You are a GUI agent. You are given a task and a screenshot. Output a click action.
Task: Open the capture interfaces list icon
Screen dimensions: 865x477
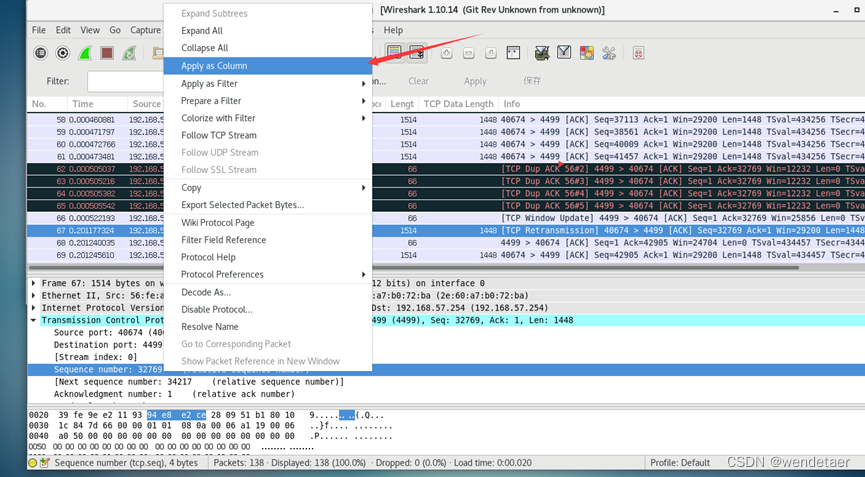point(40,53)
